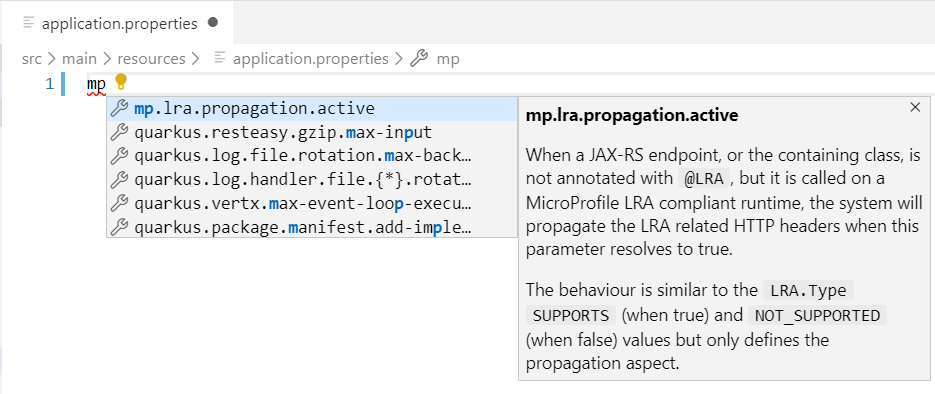Close the suggestion documentation panel
The image size is (935, 394).
tap(915, 107)
